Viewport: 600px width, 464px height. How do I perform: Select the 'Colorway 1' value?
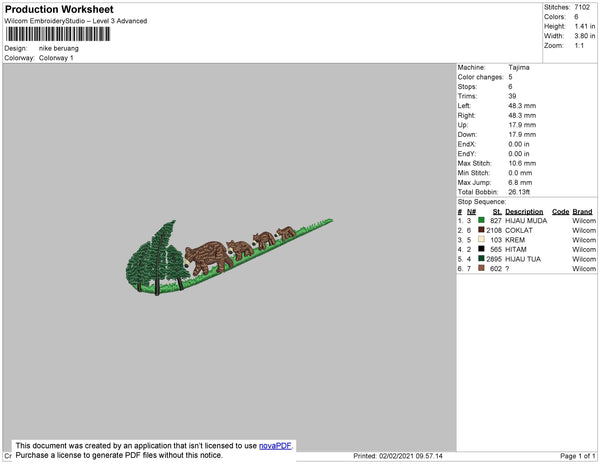coord(56,58)
